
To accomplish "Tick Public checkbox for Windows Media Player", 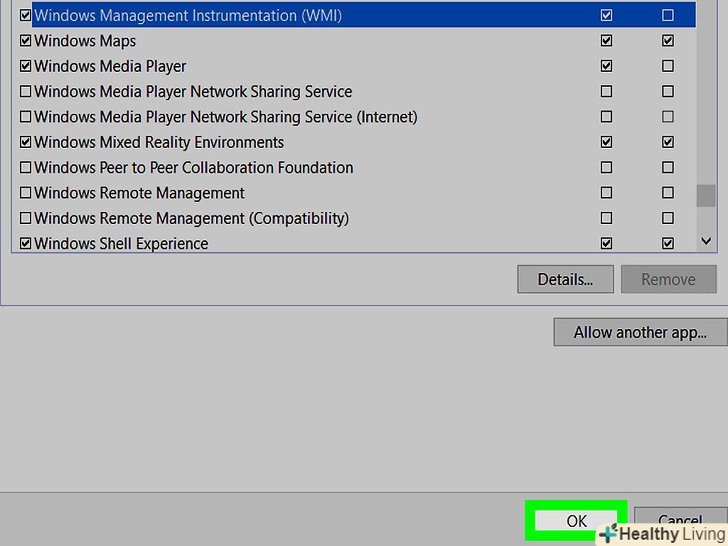I will 668,66.
